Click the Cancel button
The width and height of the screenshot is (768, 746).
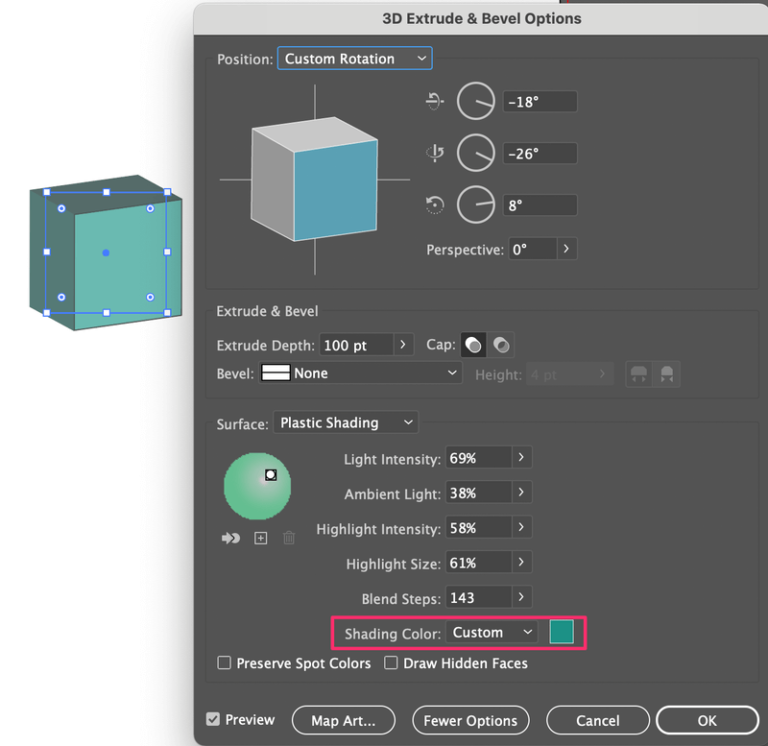[598, 721]
